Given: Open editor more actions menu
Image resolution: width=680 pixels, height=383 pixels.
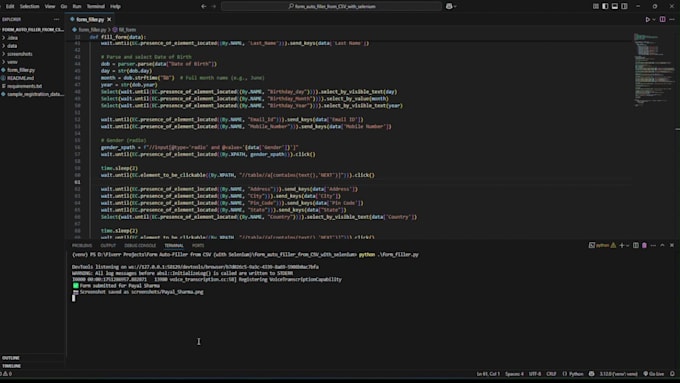Looking at the screenshot, I should [672, 20].
